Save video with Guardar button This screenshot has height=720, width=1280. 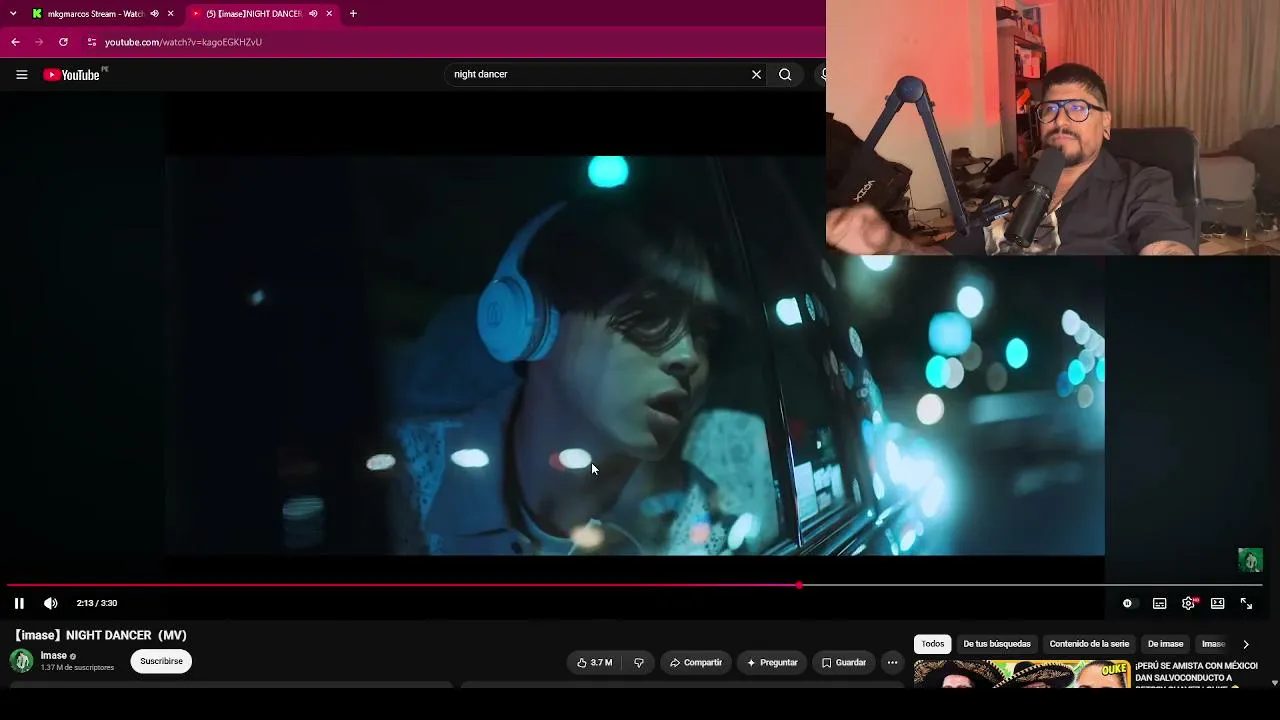click(844, 662)
